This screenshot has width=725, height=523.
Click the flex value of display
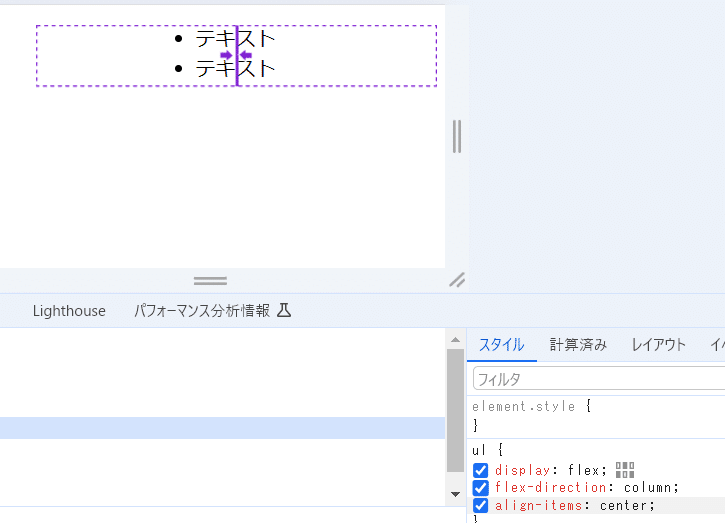[584, 470]
